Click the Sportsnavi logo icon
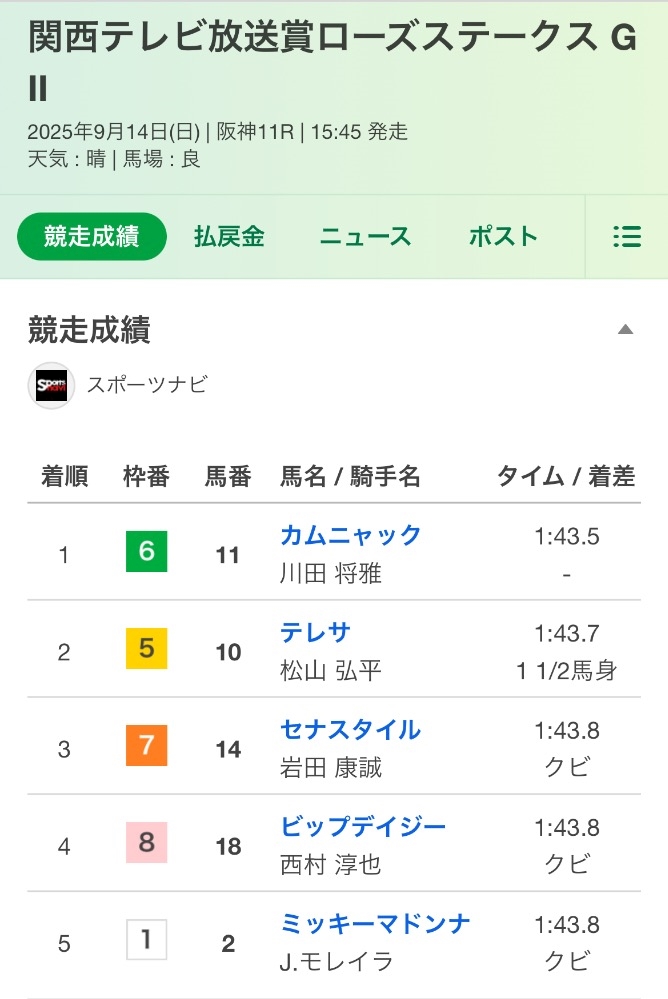The height and width of the screenshot is (999, 668). coord(52,385)
